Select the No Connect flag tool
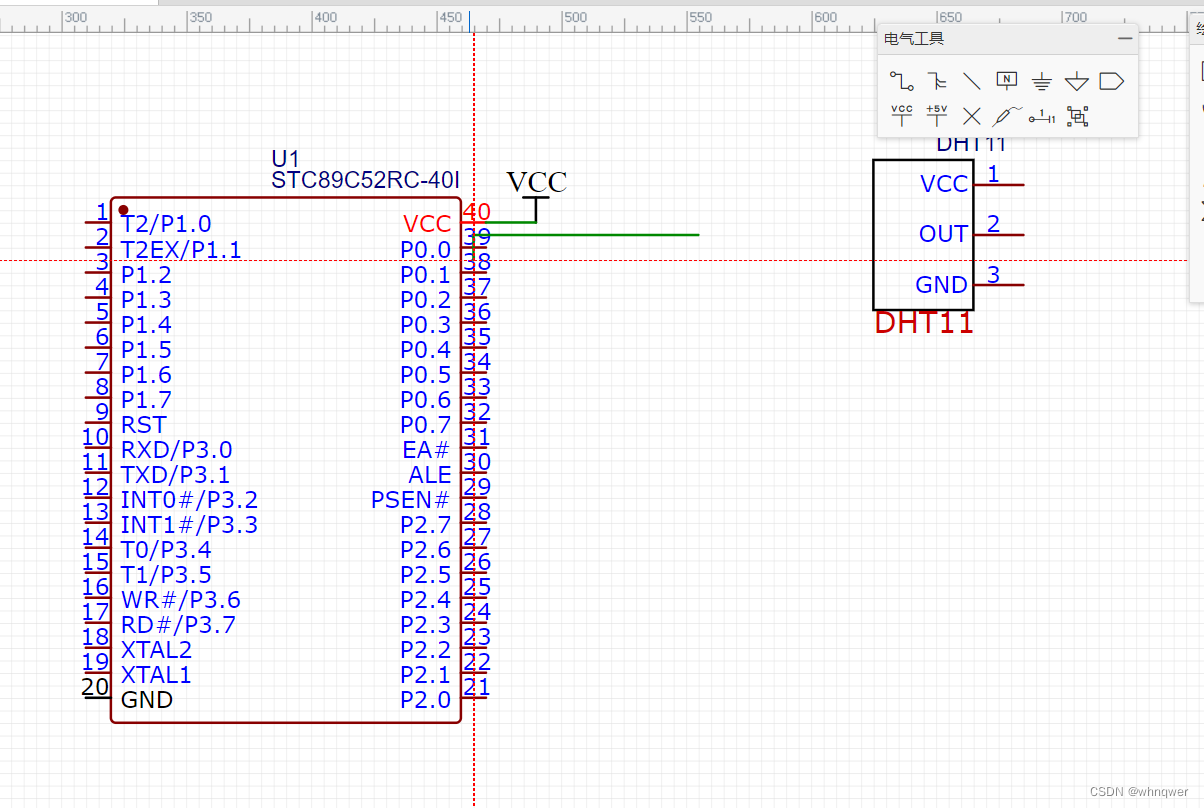This screenshot has height=808, width=1204. [x=971, y=117]
